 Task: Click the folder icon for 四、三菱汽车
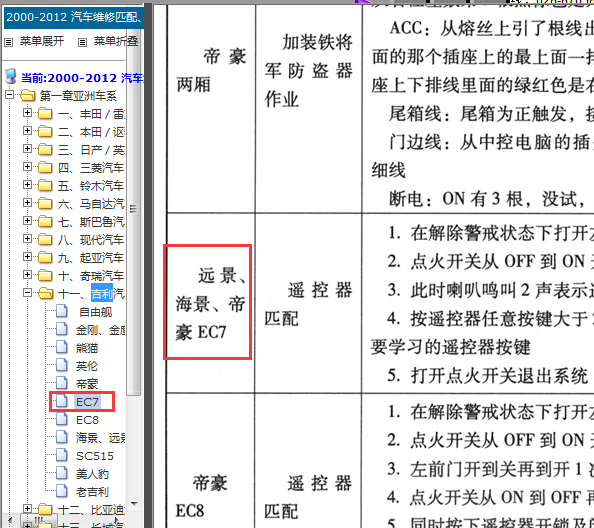(x=45, y=167)
